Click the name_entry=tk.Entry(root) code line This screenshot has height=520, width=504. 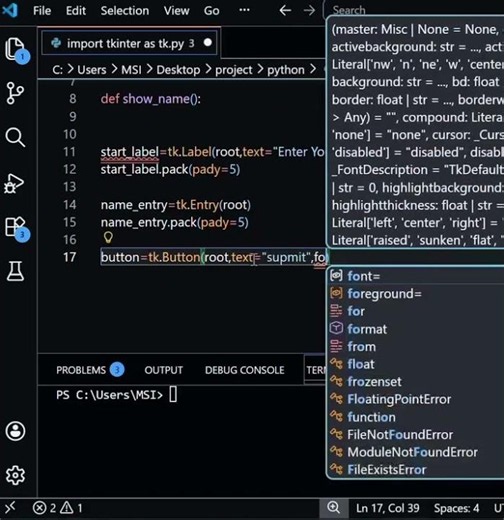(176, 205)
